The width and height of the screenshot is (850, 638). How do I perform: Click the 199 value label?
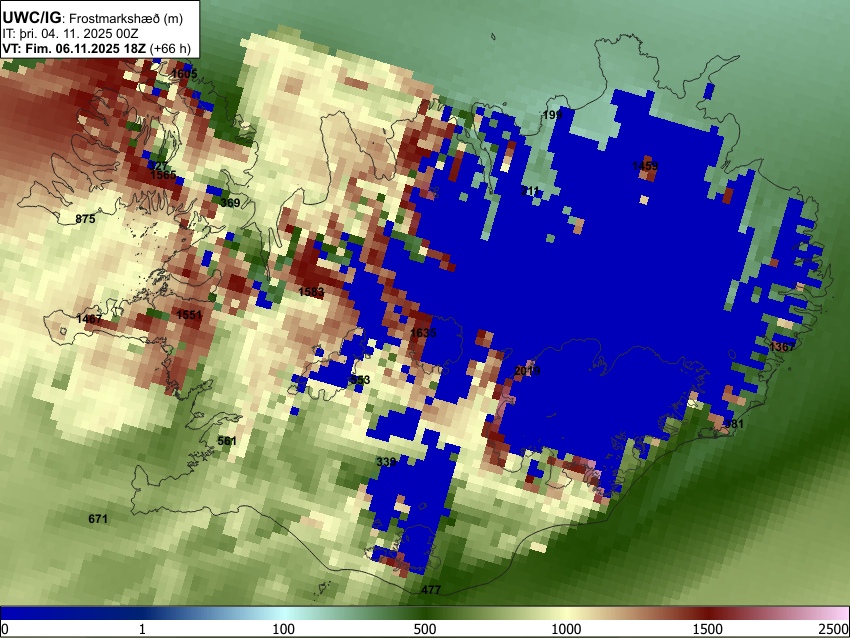click(x=552, y=115)
